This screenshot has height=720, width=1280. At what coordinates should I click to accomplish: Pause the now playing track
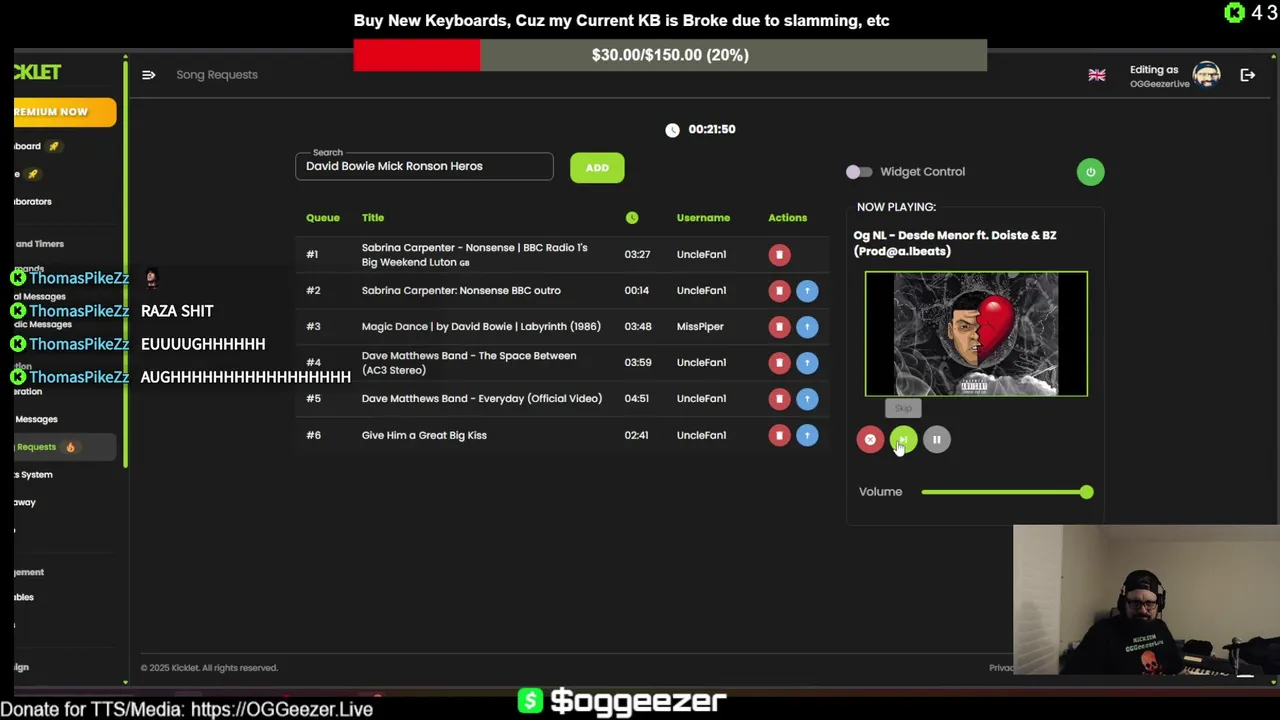(936, 440)
